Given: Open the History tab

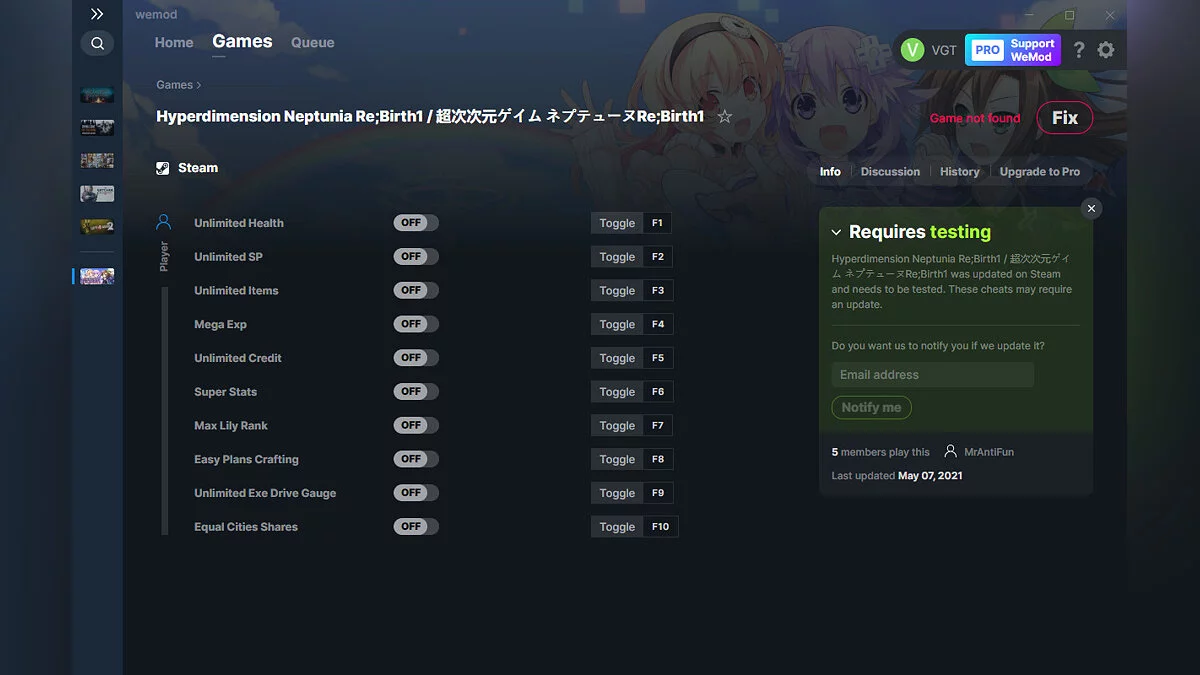Looking at the screenshot, I should click(x=959, y=171).
